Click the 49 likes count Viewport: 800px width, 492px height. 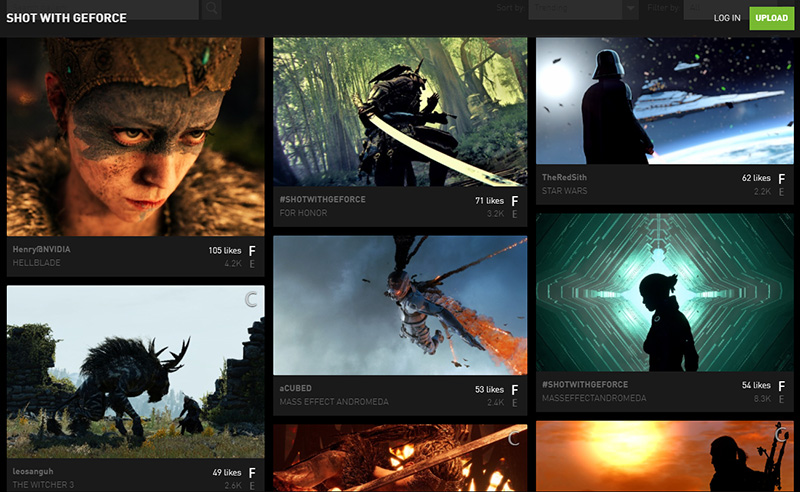coord(227,473)
